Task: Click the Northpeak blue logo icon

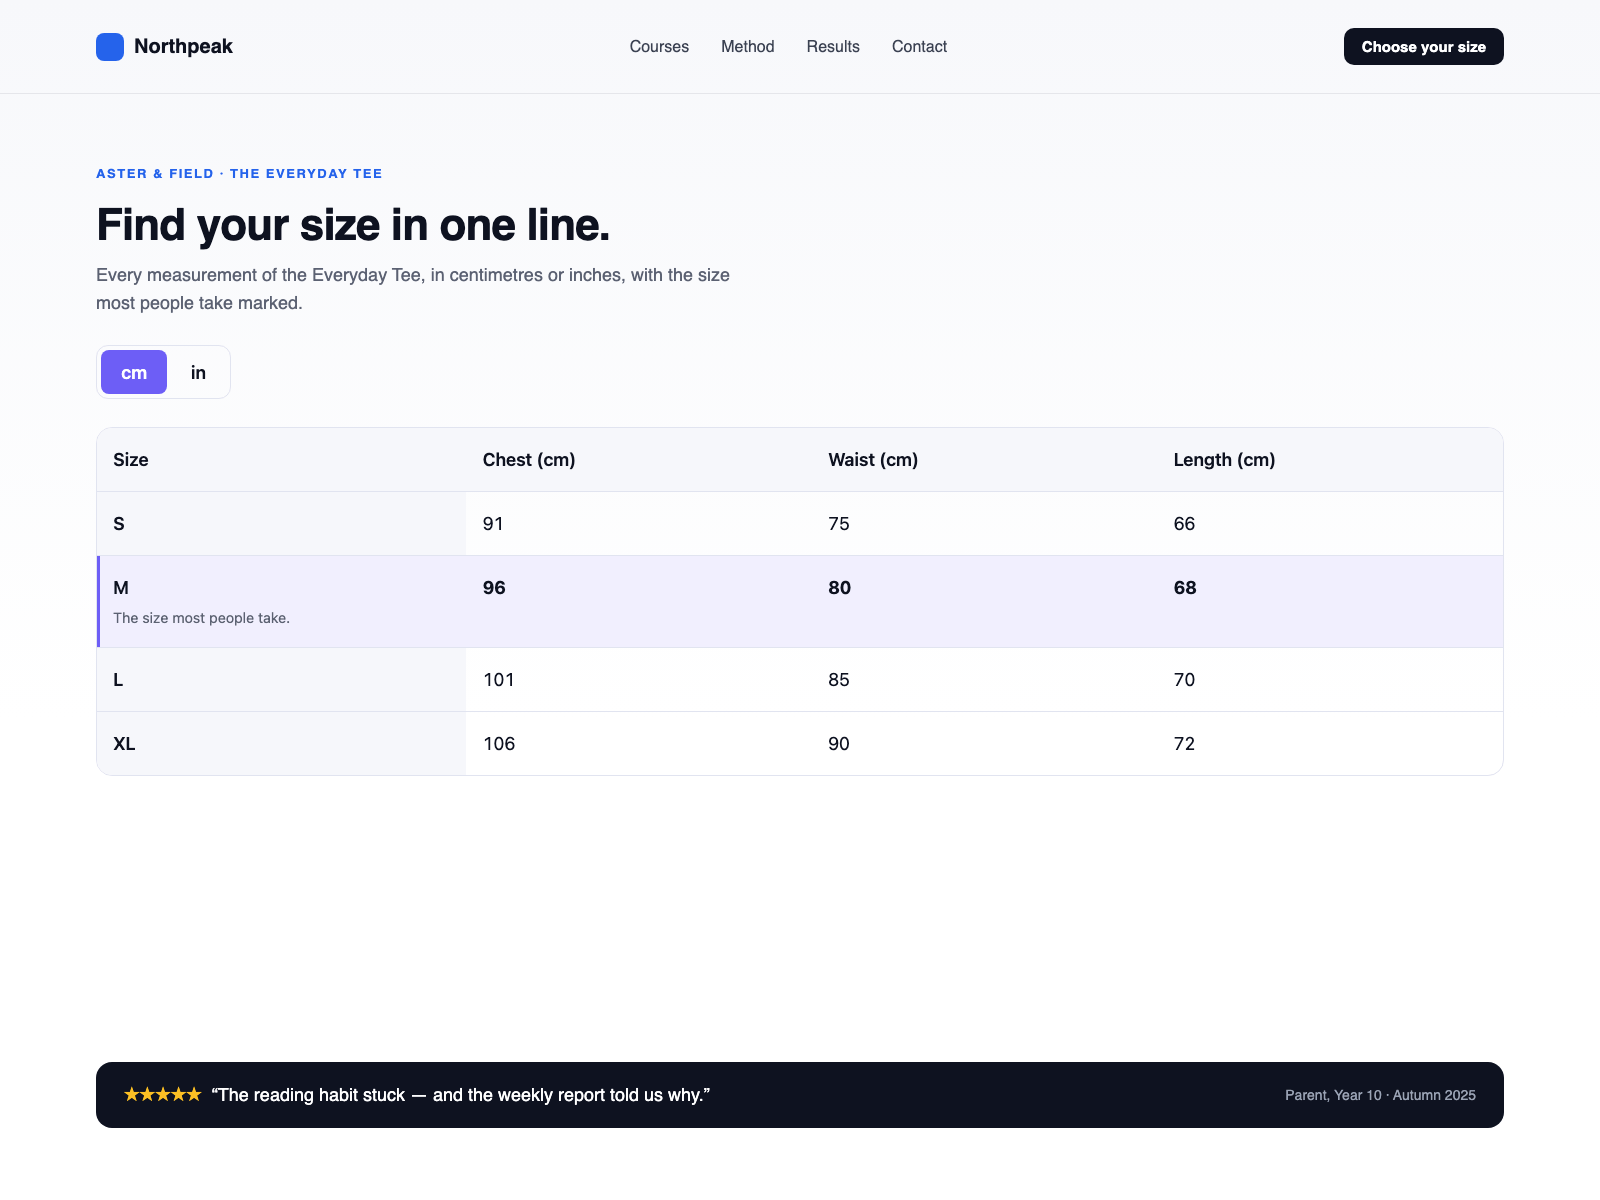Action: 110,47
